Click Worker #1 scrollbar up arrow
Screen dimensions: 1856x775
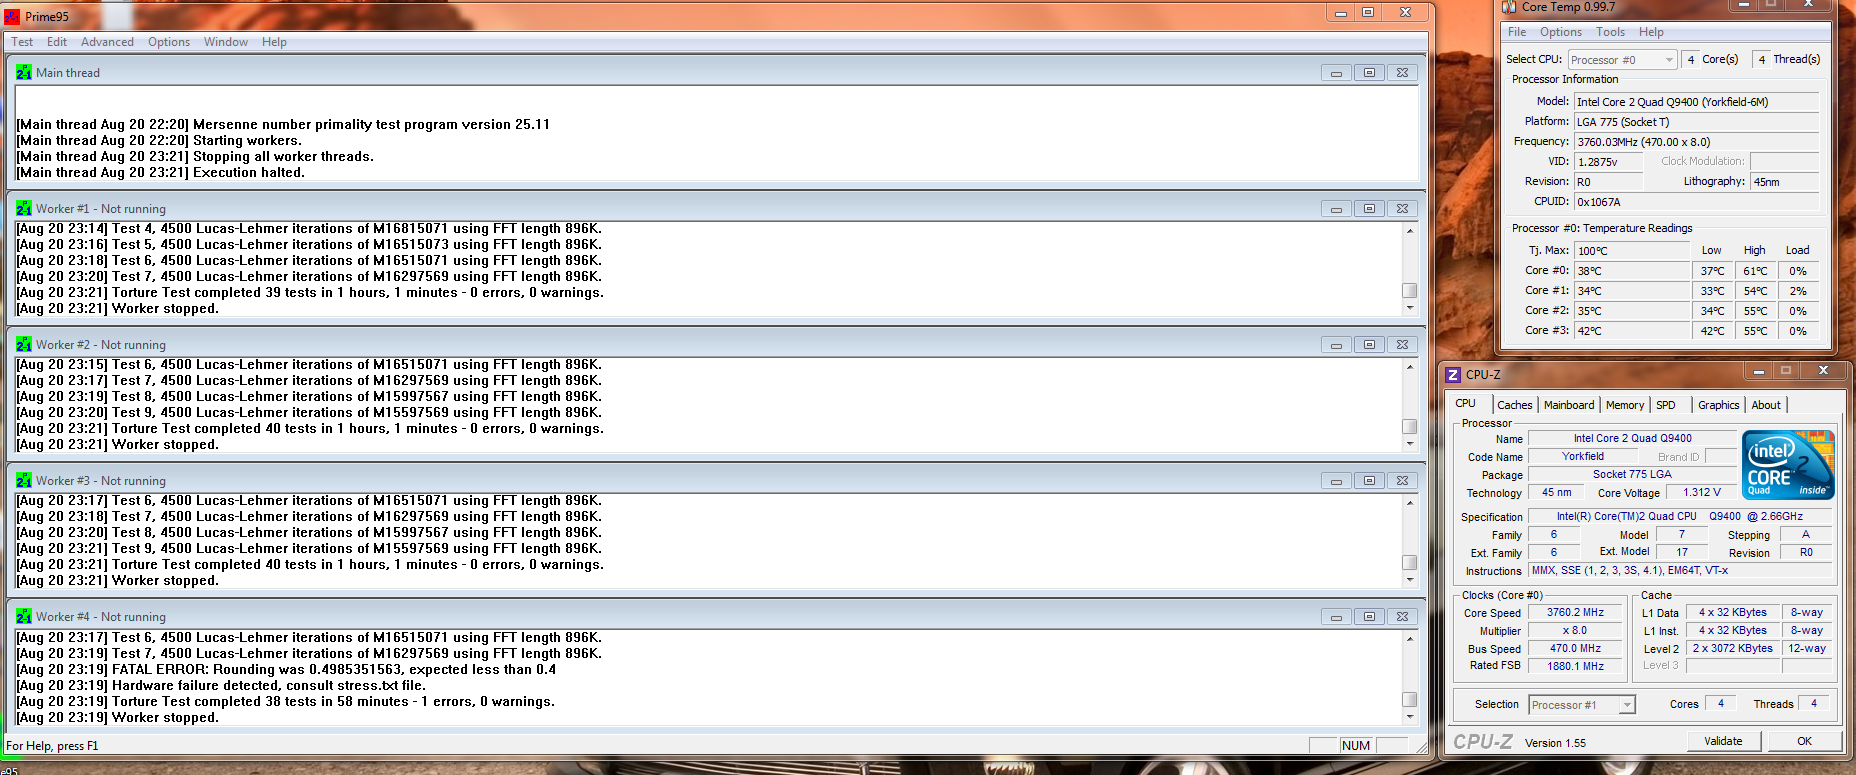(1410, 231)
